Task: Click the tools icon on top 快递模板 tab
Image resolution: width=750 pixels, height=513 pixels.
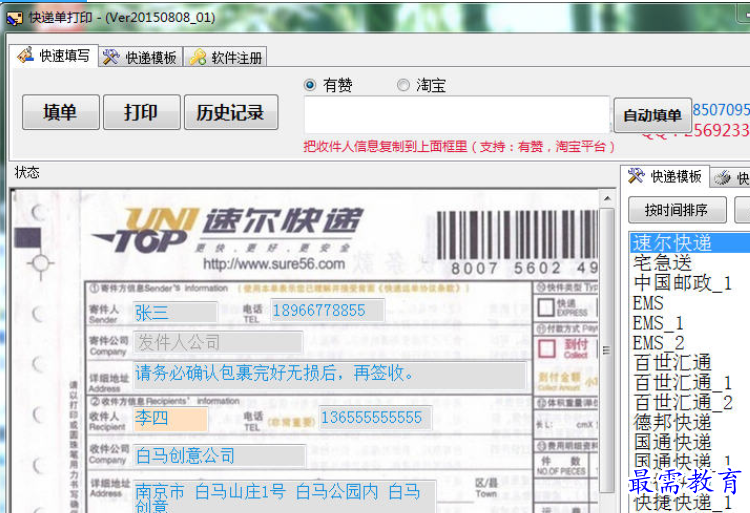Action: pyautogui.click(x=111, y=57)
